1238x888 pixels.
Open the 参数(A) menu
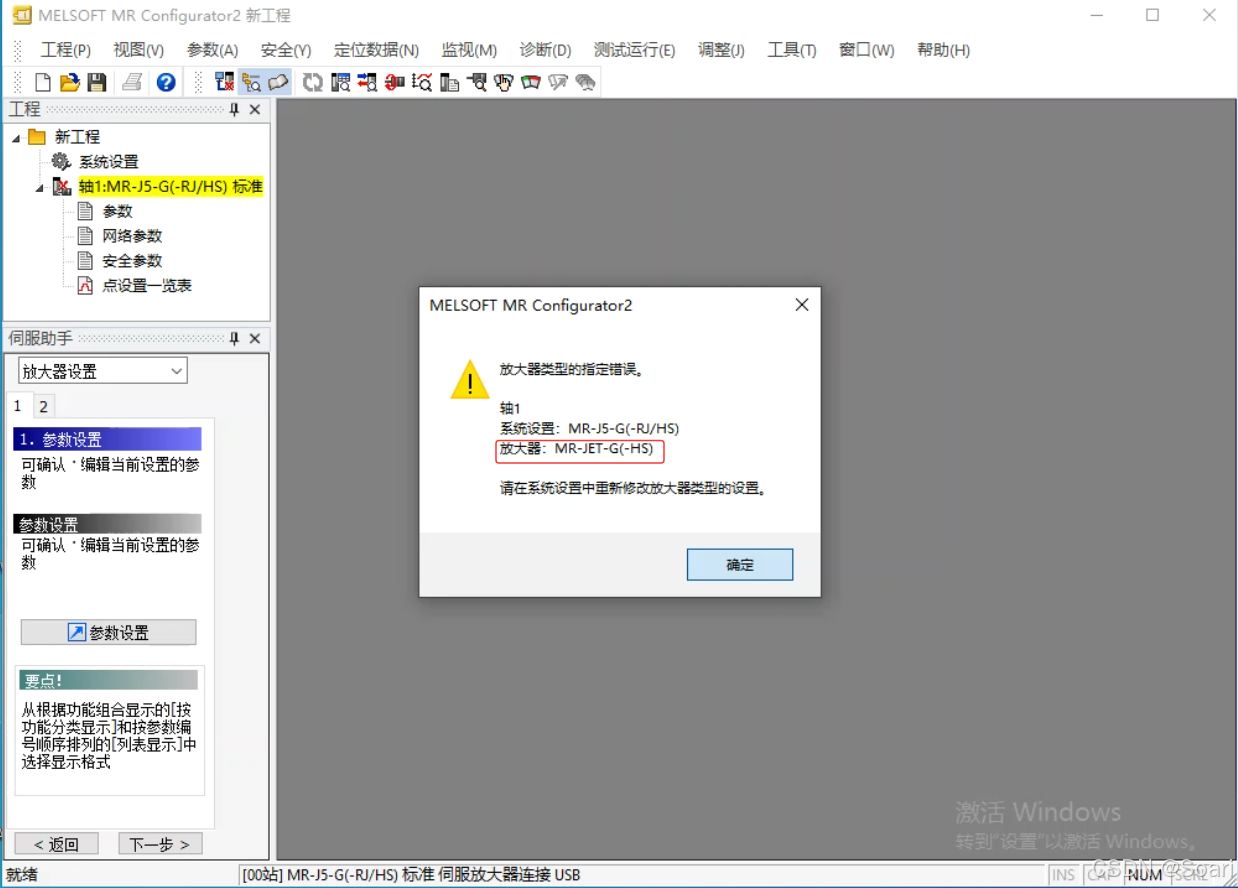click(212, 50)
